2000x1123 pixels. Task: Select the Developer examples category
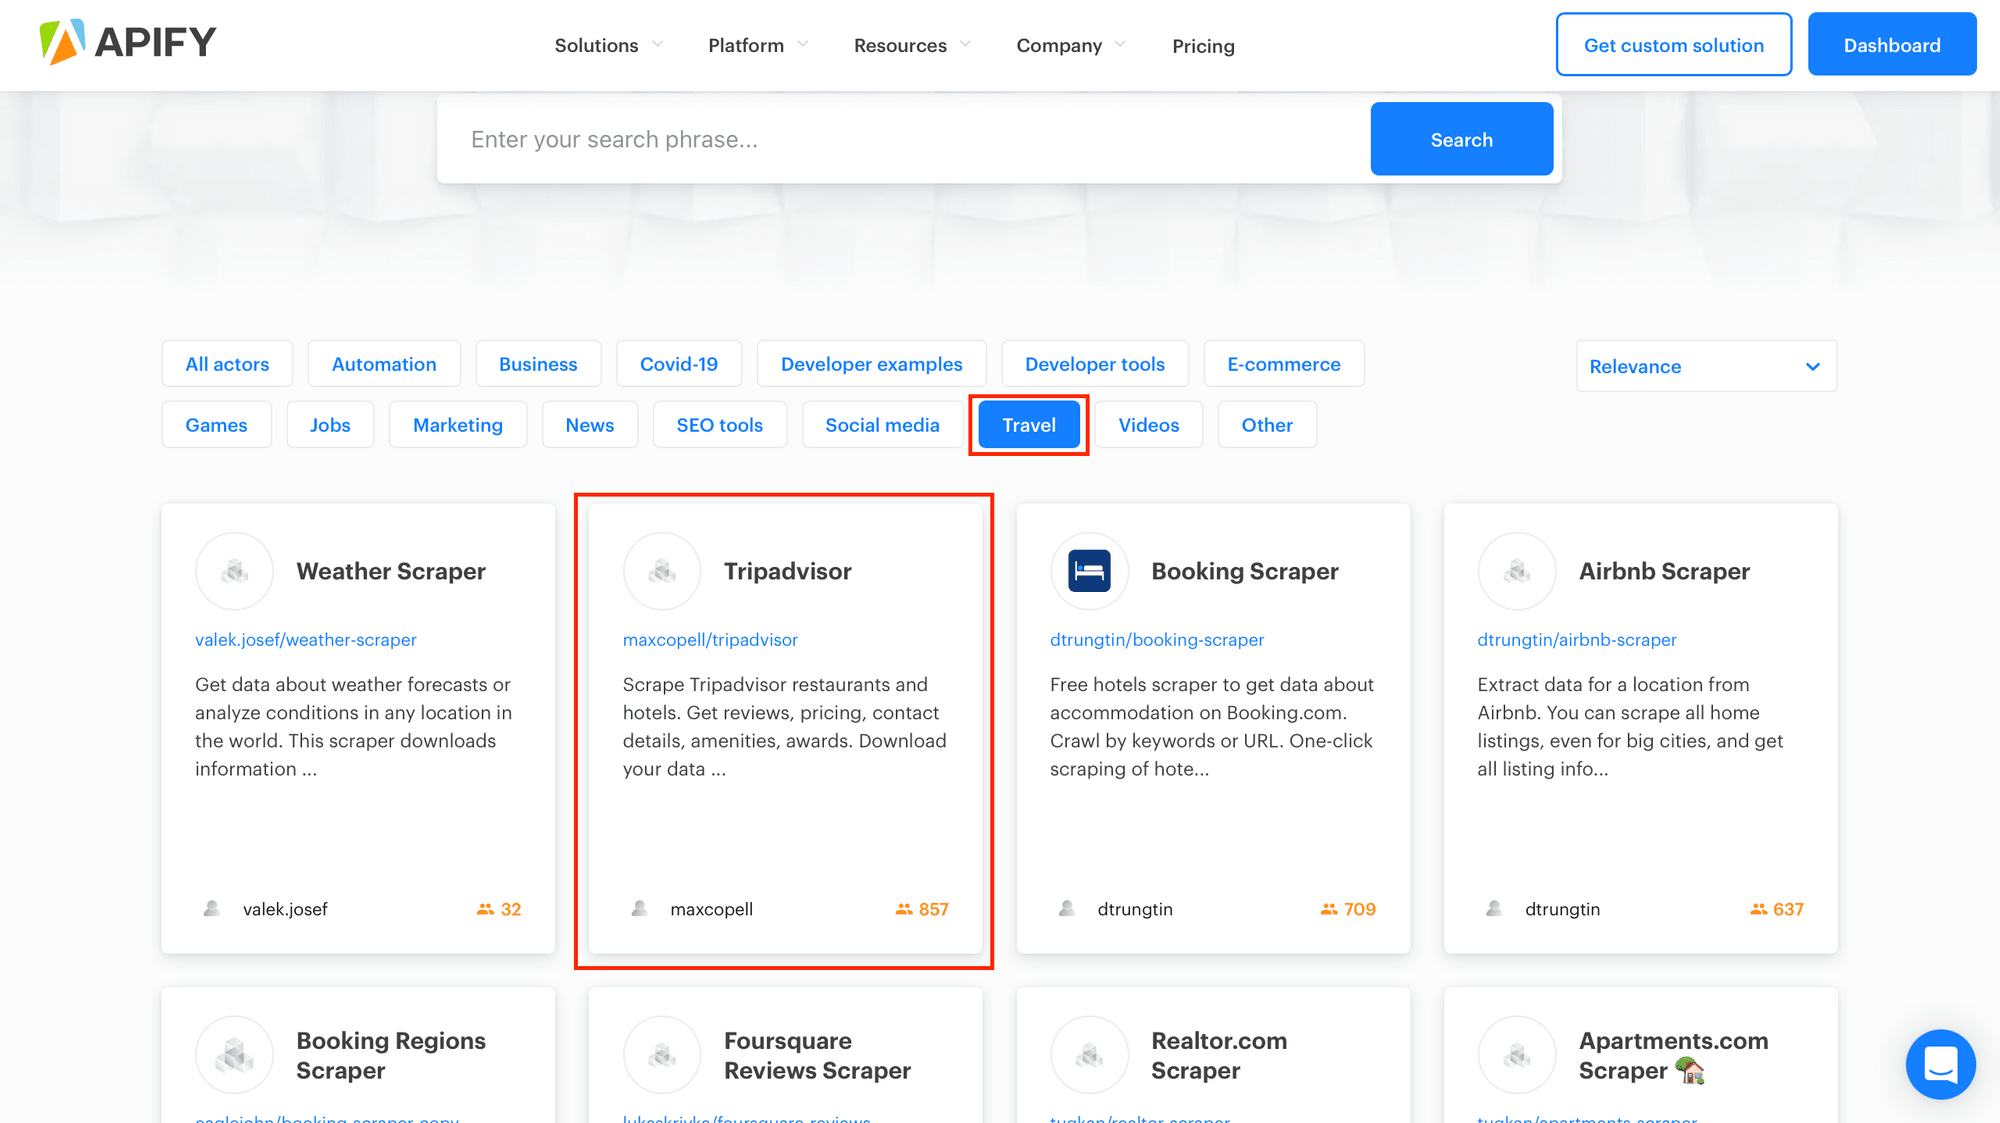(x=871, y=364)
